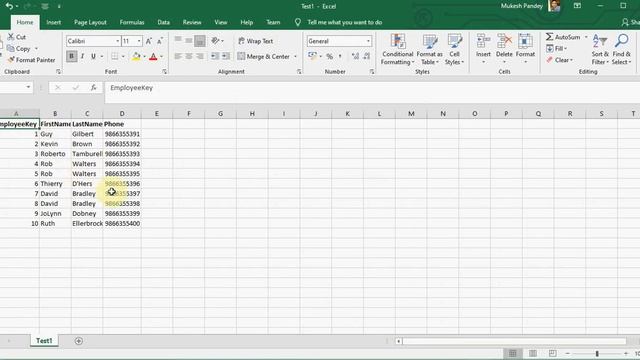640x360 pixels.
Task: Open Font group dialog launcher
Action: (x=164, y=72)
